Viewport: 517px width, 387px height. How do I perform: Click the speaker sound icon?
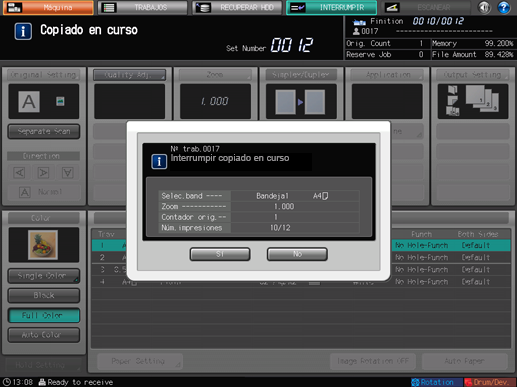tap(484, 7)
